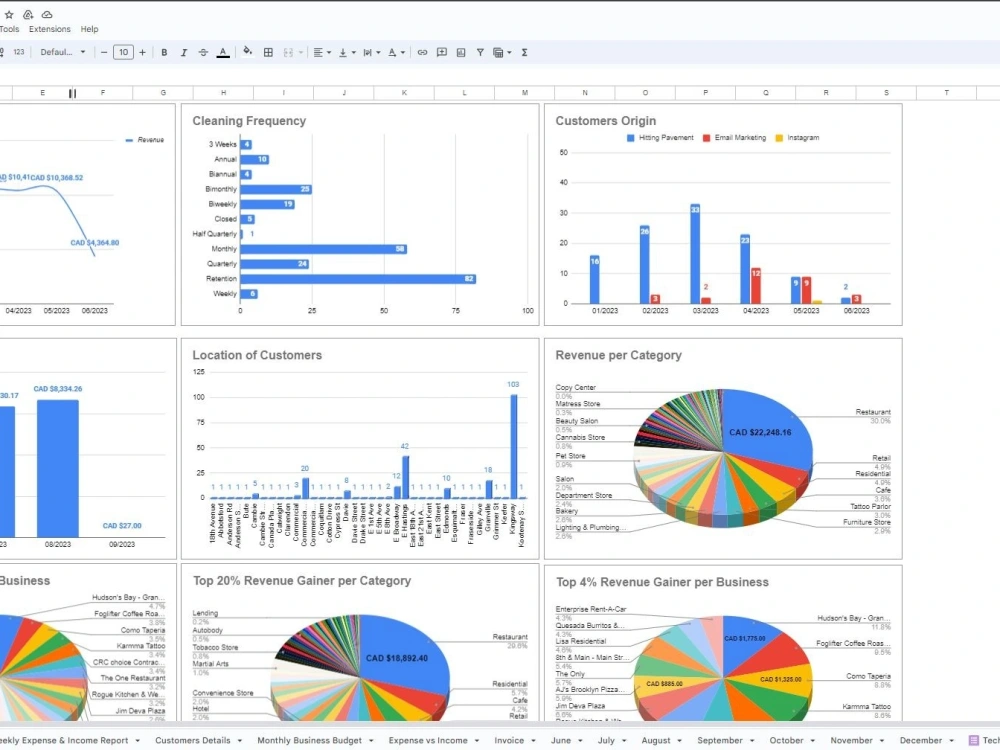
Task: Switch to the Customers Details sheet
Action: point(193,740)
